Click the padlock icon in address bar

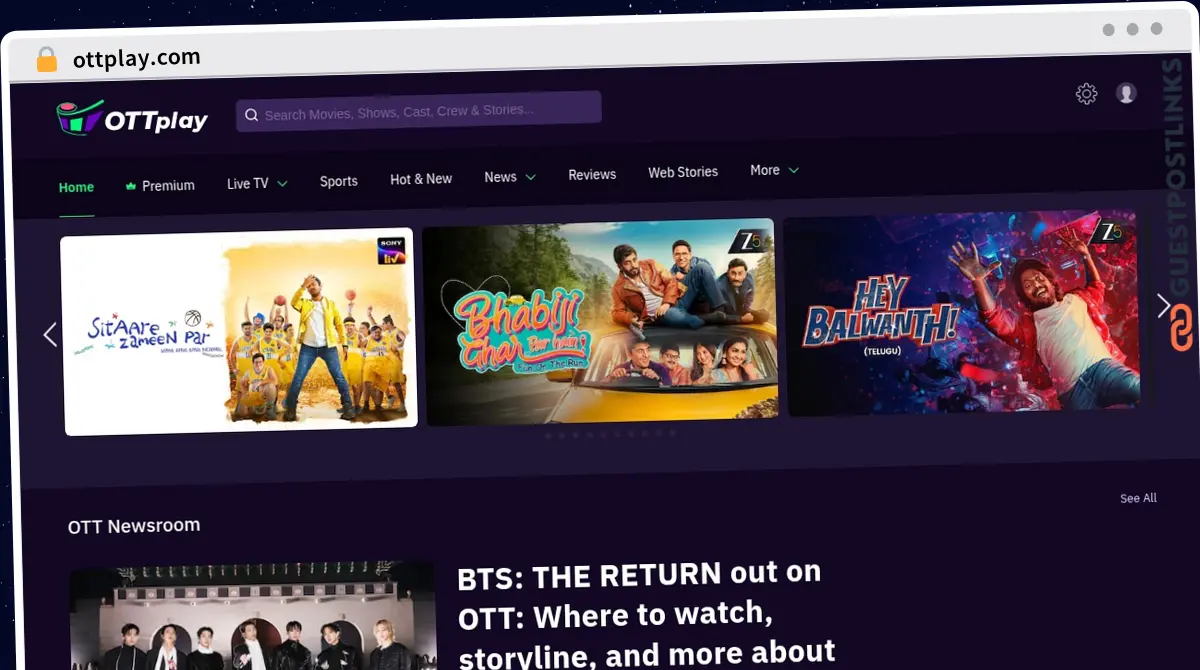[x=47, y=59]
